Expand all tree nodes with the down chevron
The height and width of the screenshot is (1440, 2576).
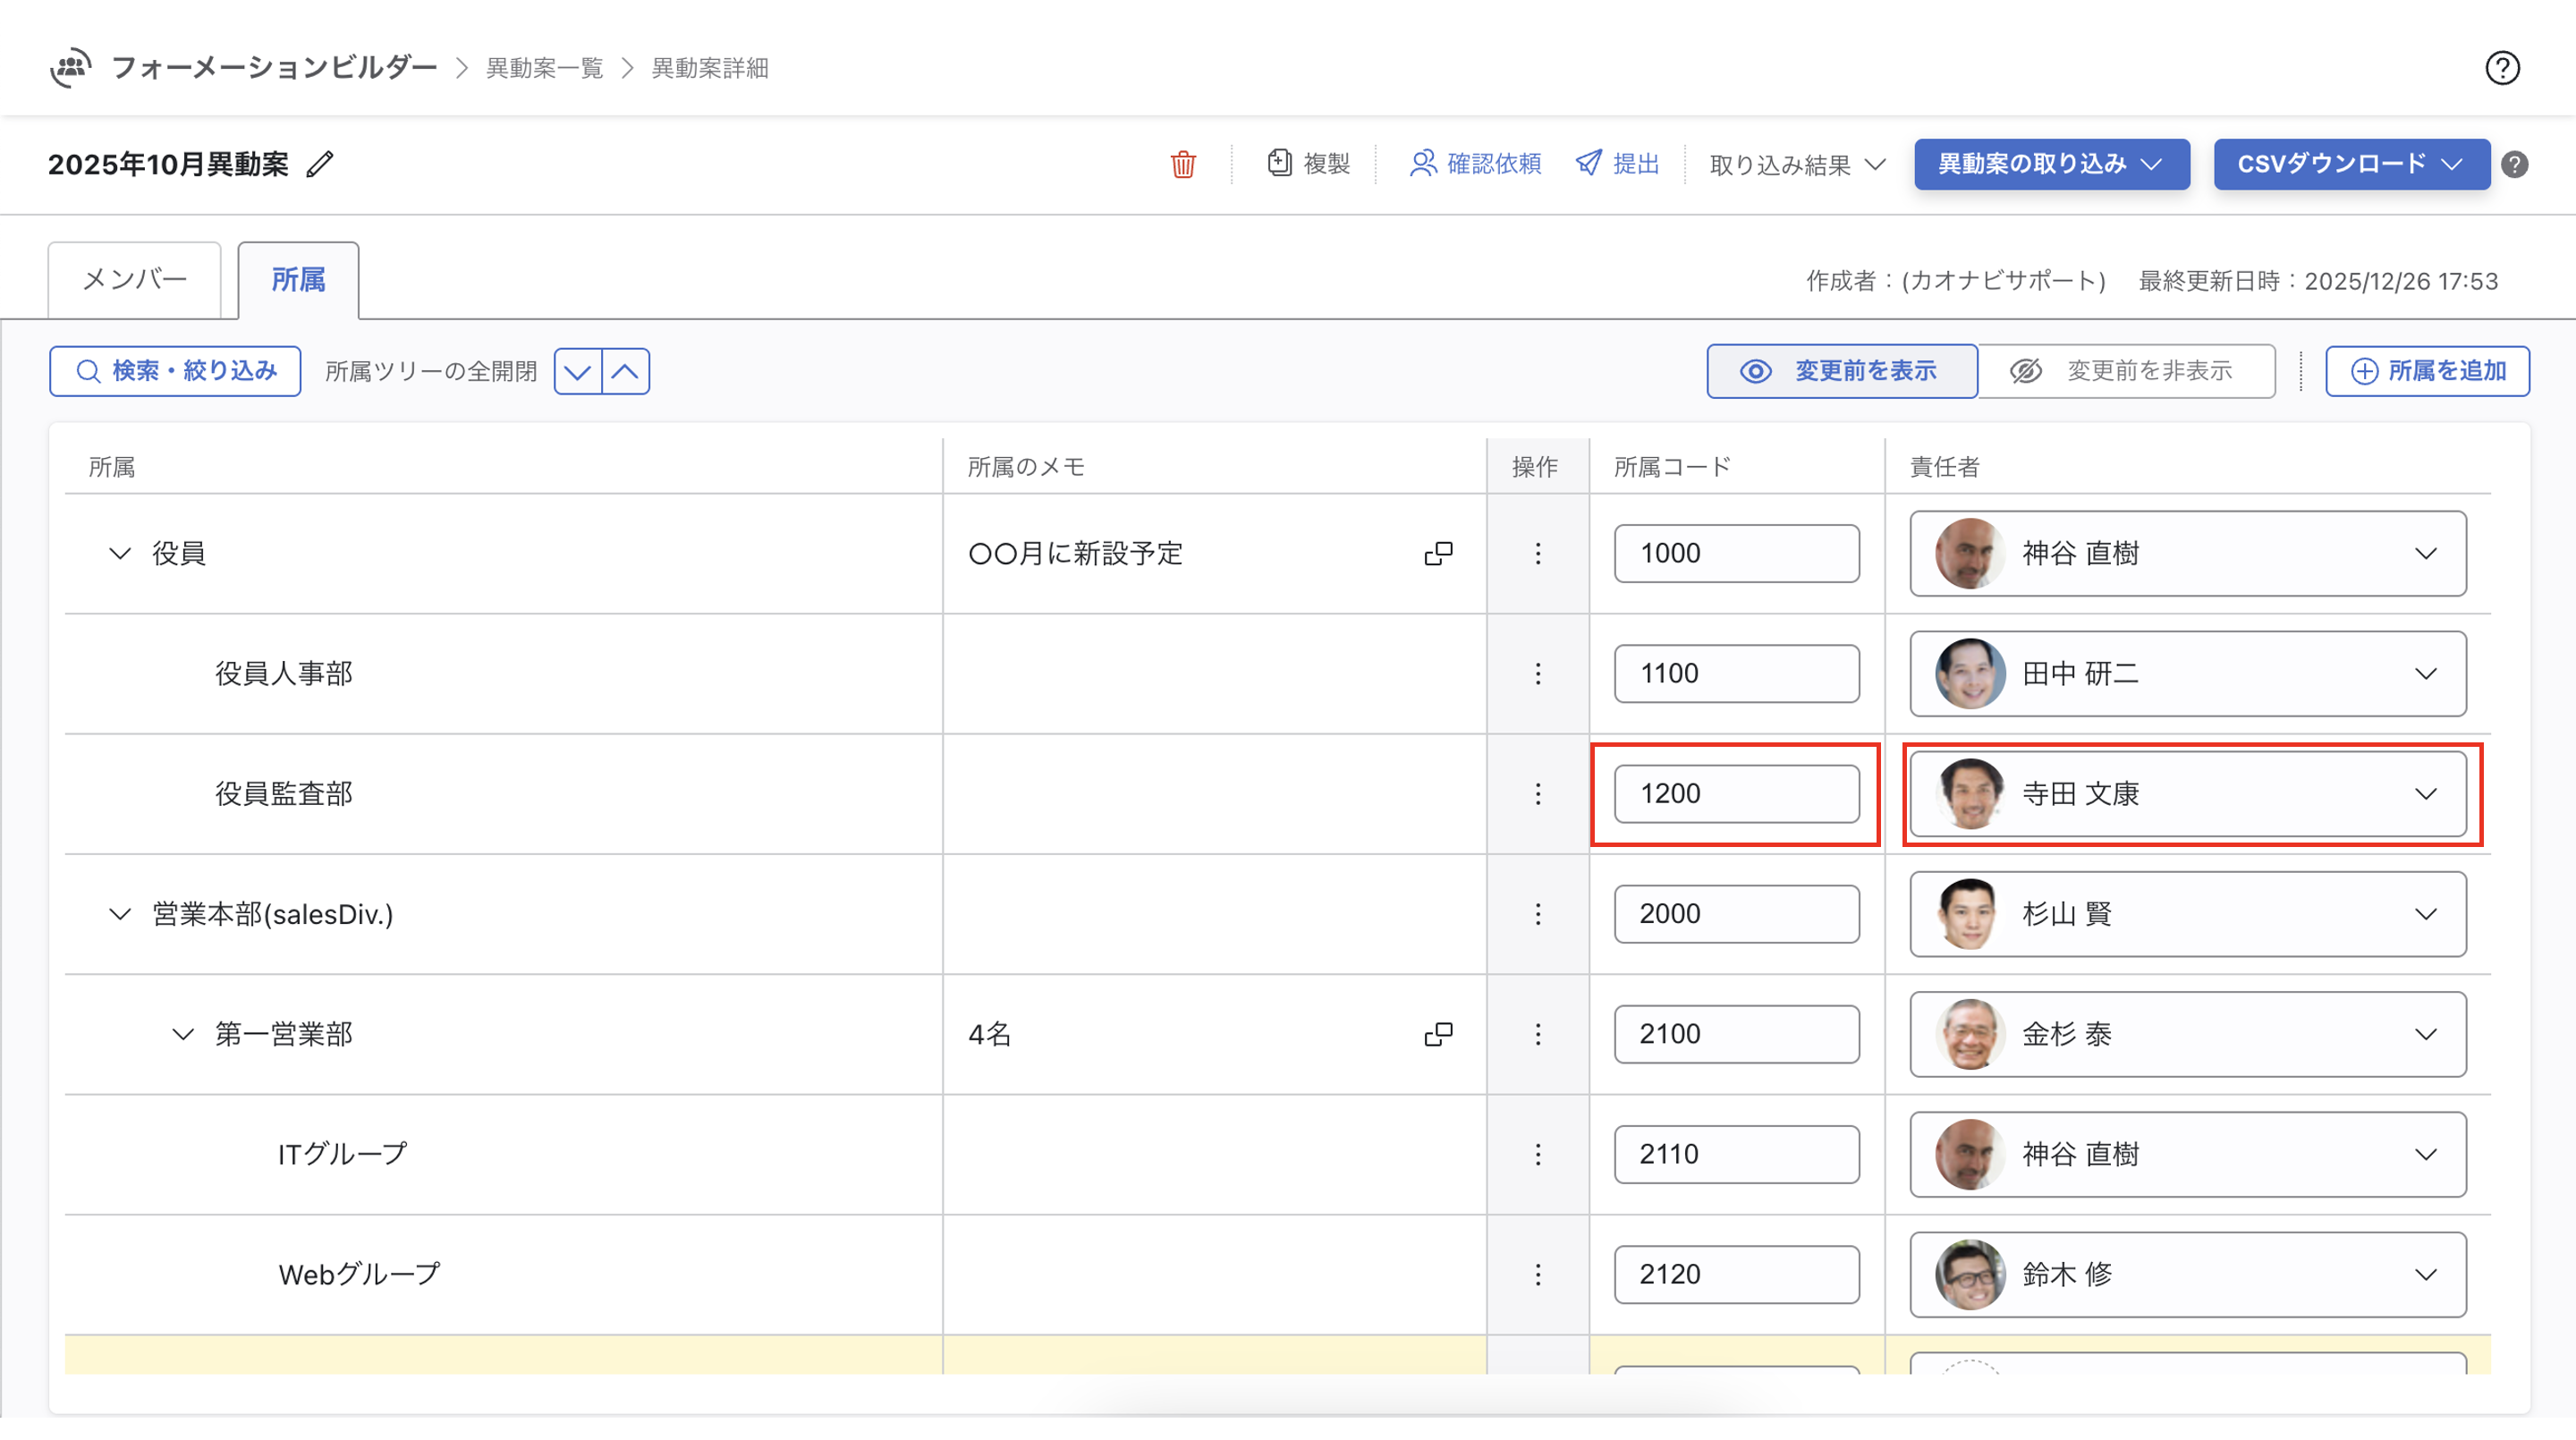tap(578, 372)
